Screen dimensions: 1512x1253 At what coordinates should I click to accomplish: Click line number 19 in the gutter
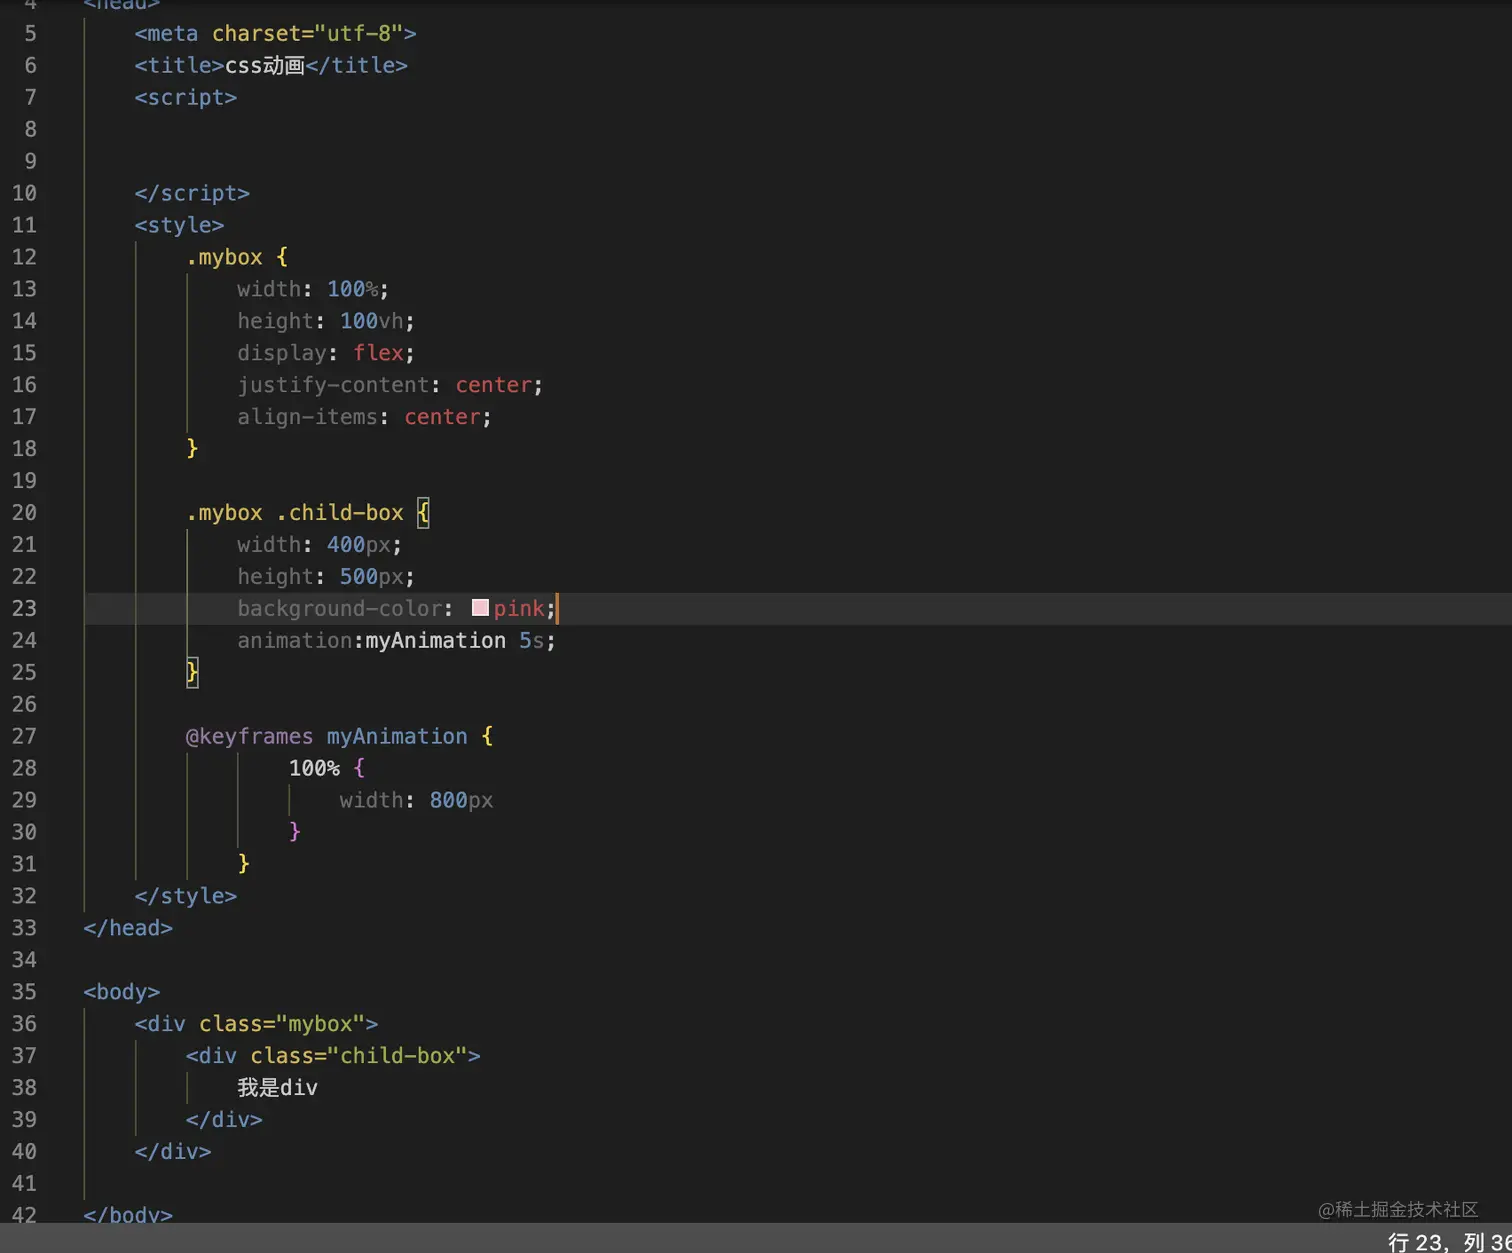click(x=24, y=481)
